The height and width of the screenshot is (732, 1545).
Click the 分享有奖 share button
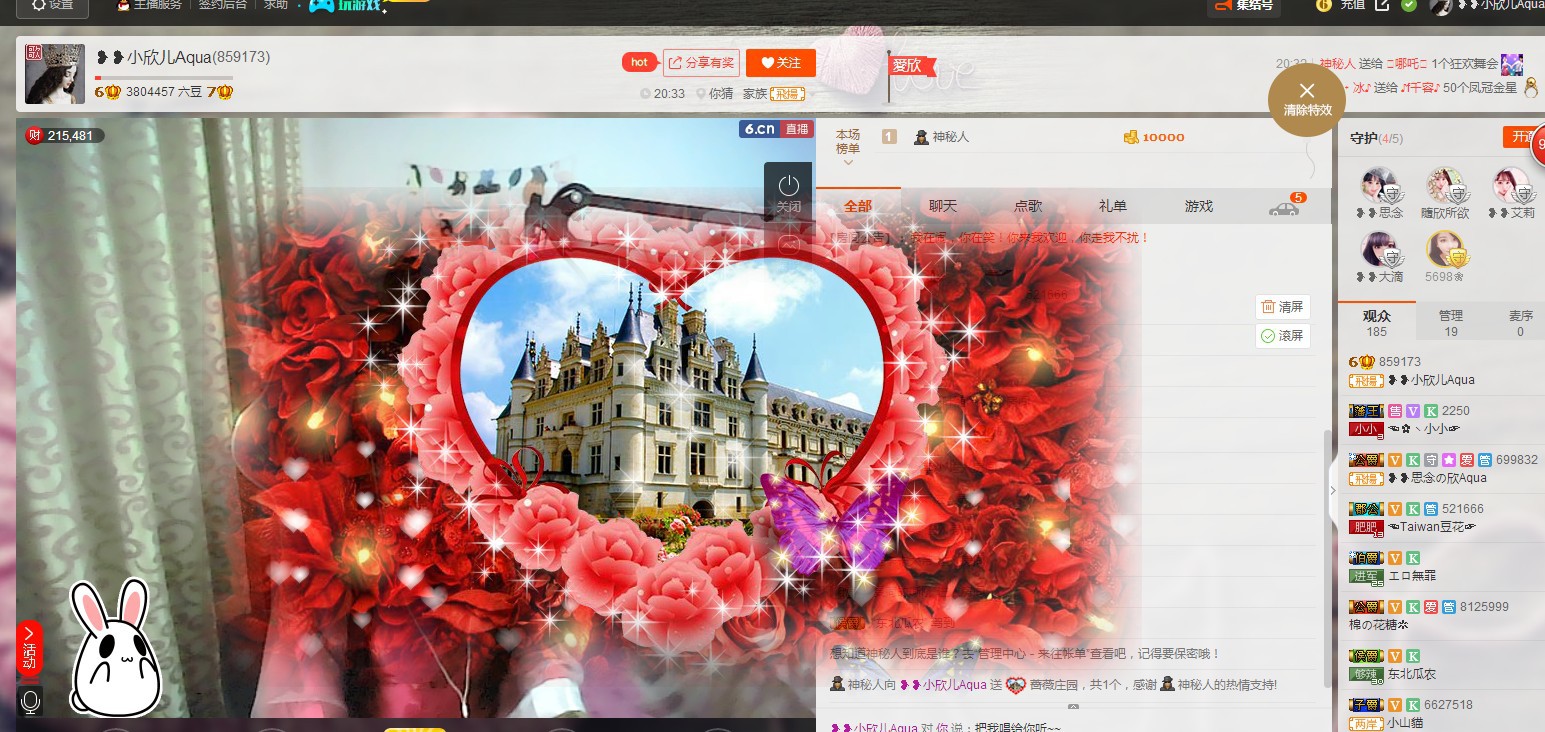coord(701,63)
